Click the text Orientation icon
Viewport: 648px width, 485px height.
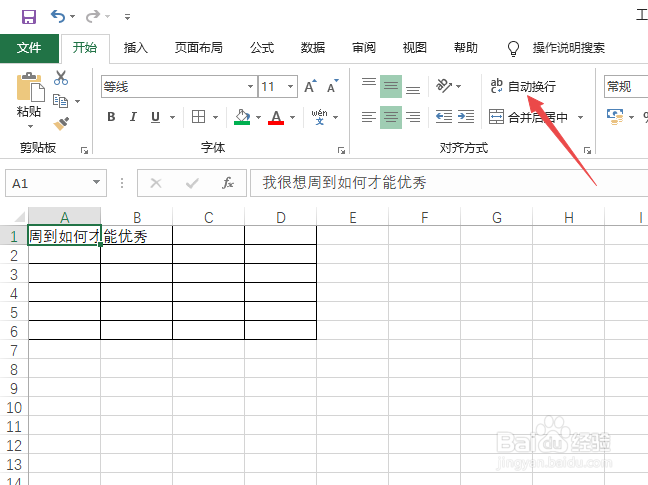444,86
